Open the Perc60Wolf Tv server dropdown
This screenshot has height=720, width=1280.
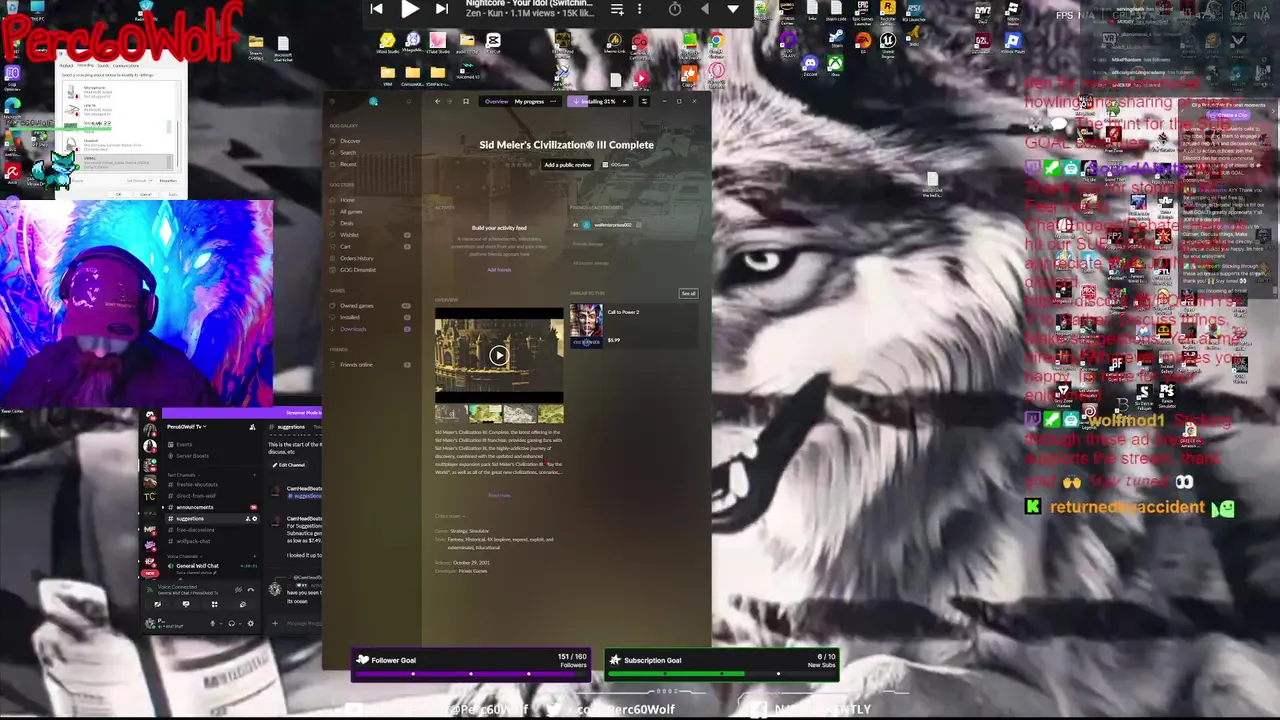coord(186,427)
